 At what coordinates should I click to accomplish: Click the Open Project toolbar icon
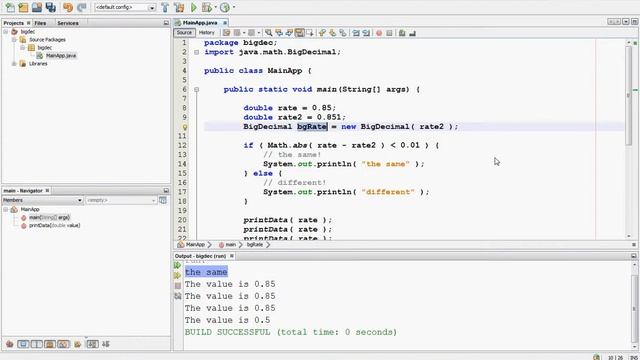[x=37, y=7]
